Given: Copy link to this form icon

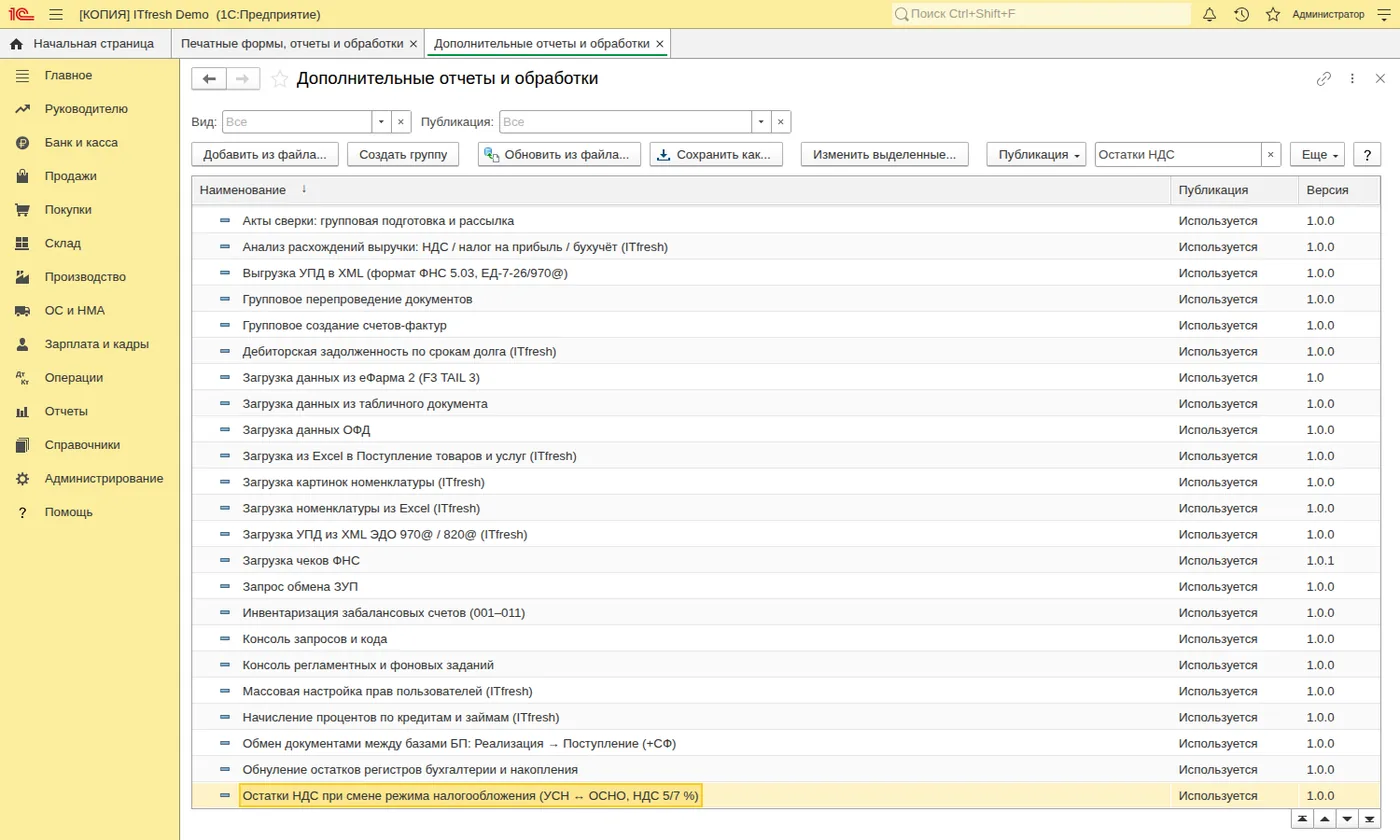Looking at the screenshot, I should 1324,78.
